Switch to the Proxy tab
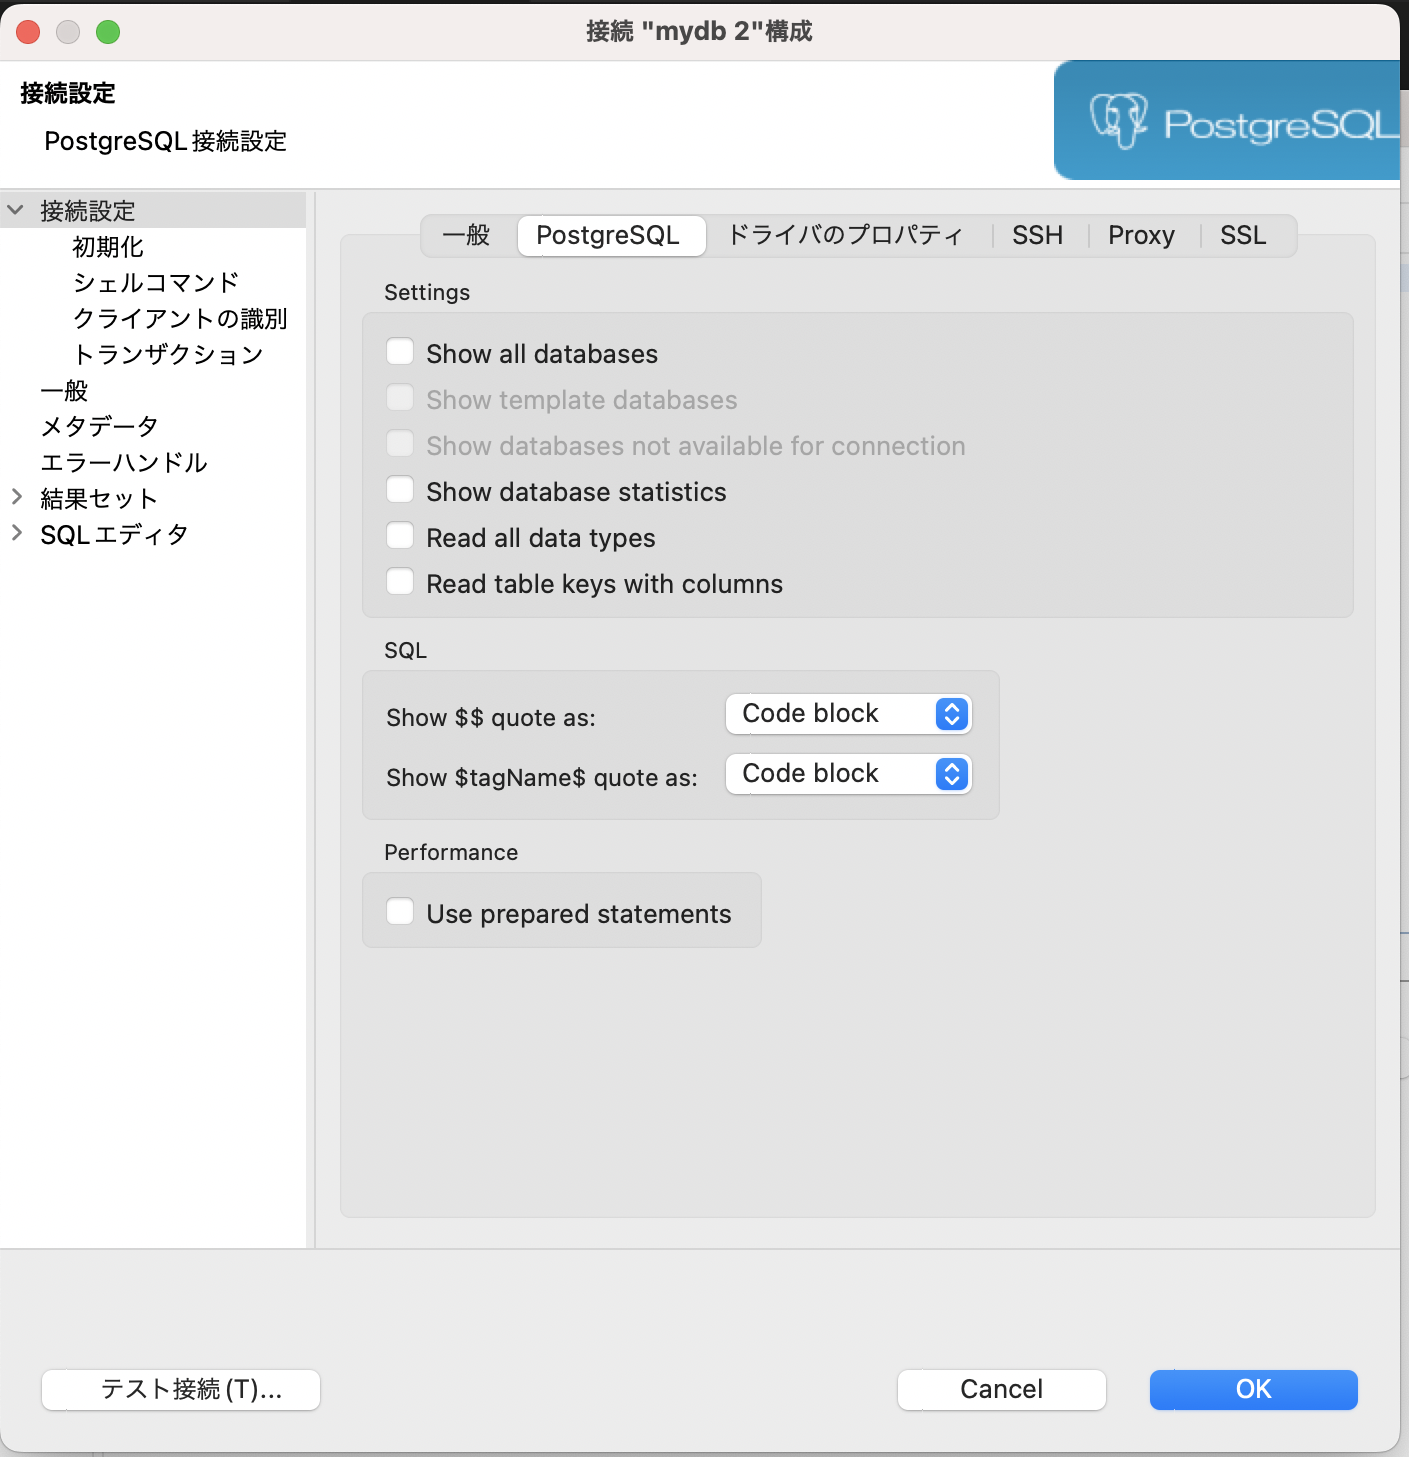Image resolution: width=1409 pixels, height=1457 pixels. [x=1141, y=235]
